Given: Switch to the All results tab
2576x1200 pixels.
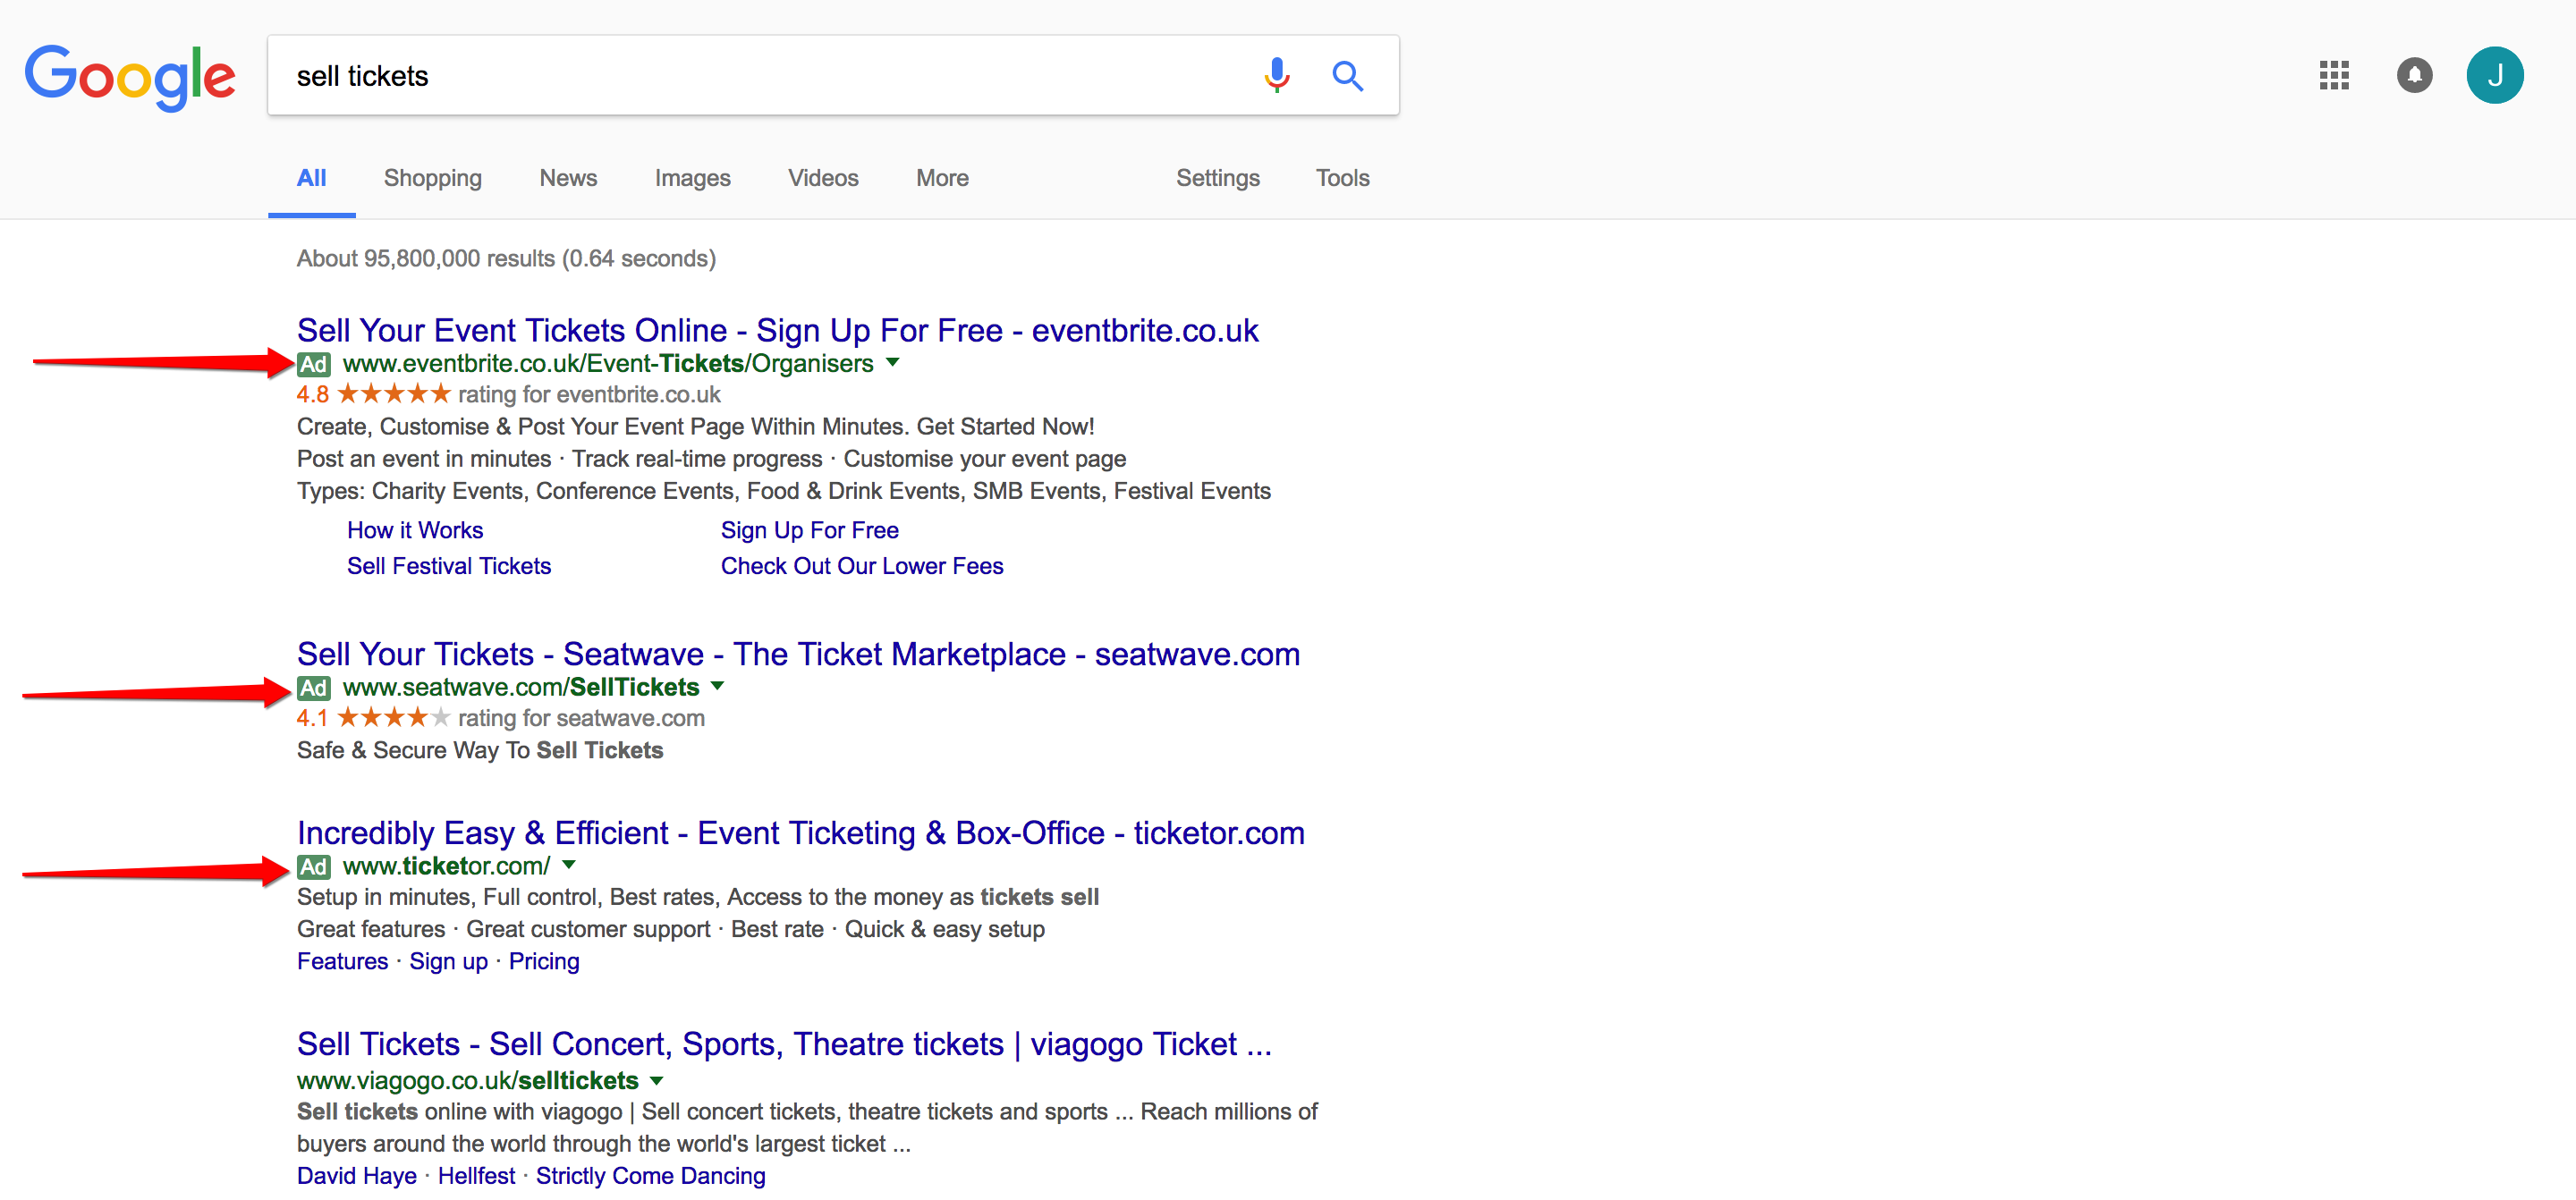Looking at the screenshot, I should [x=311, y=178].
